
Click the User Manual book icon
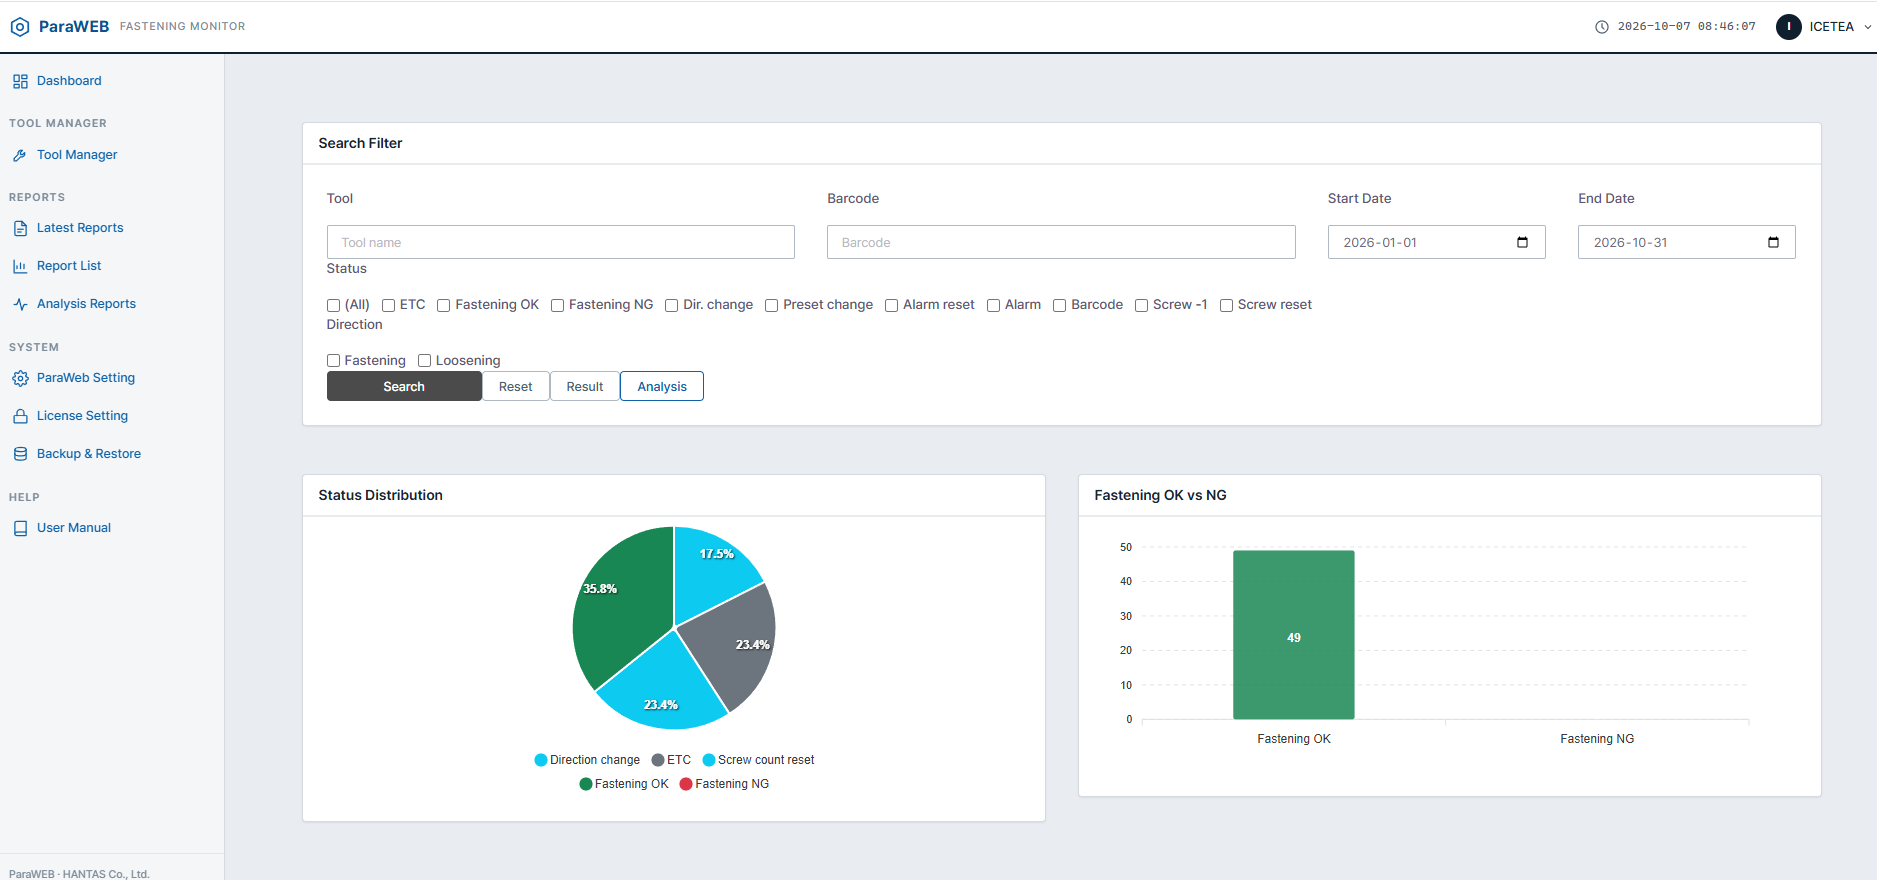(20, 528)
